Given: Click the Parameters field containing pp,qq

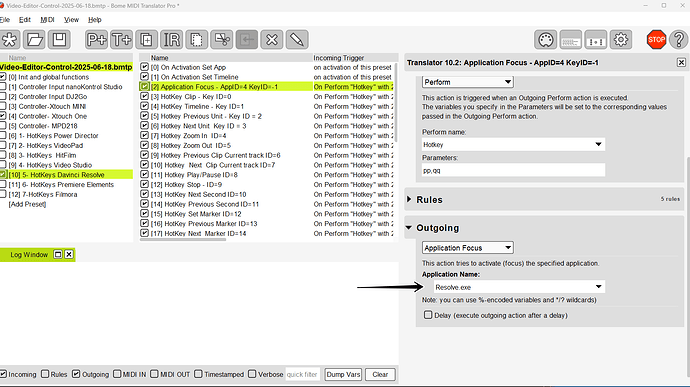Looking at the screenshot, I should click(x=513, y=170).
